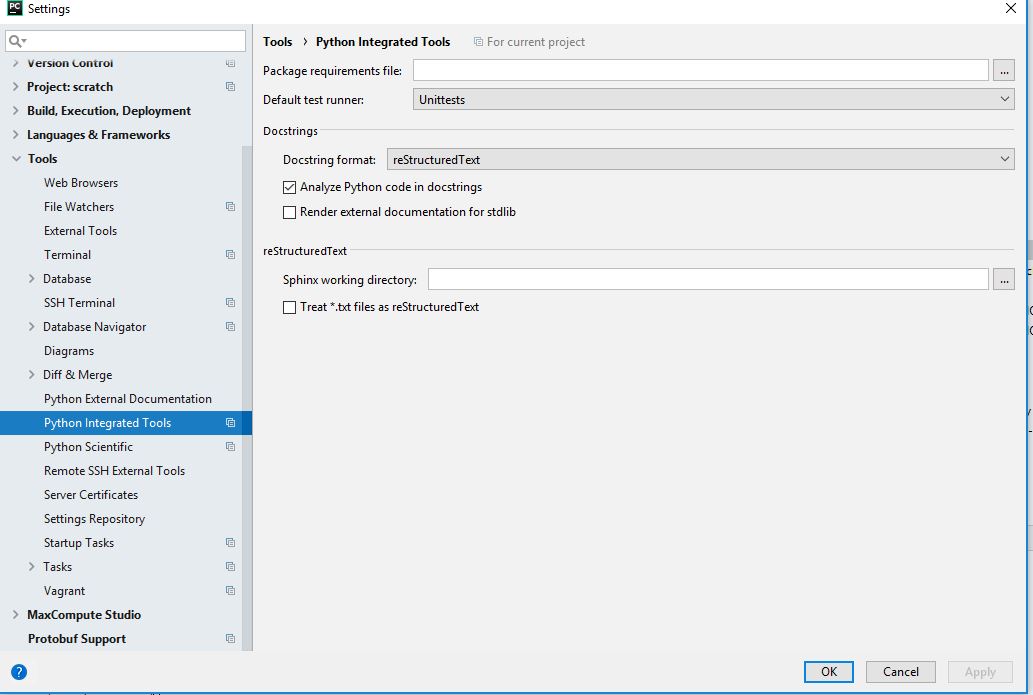Screen dimensions: 1033x695
Task: Browse for Package requirements file
Action: [x=1003, y=70]
